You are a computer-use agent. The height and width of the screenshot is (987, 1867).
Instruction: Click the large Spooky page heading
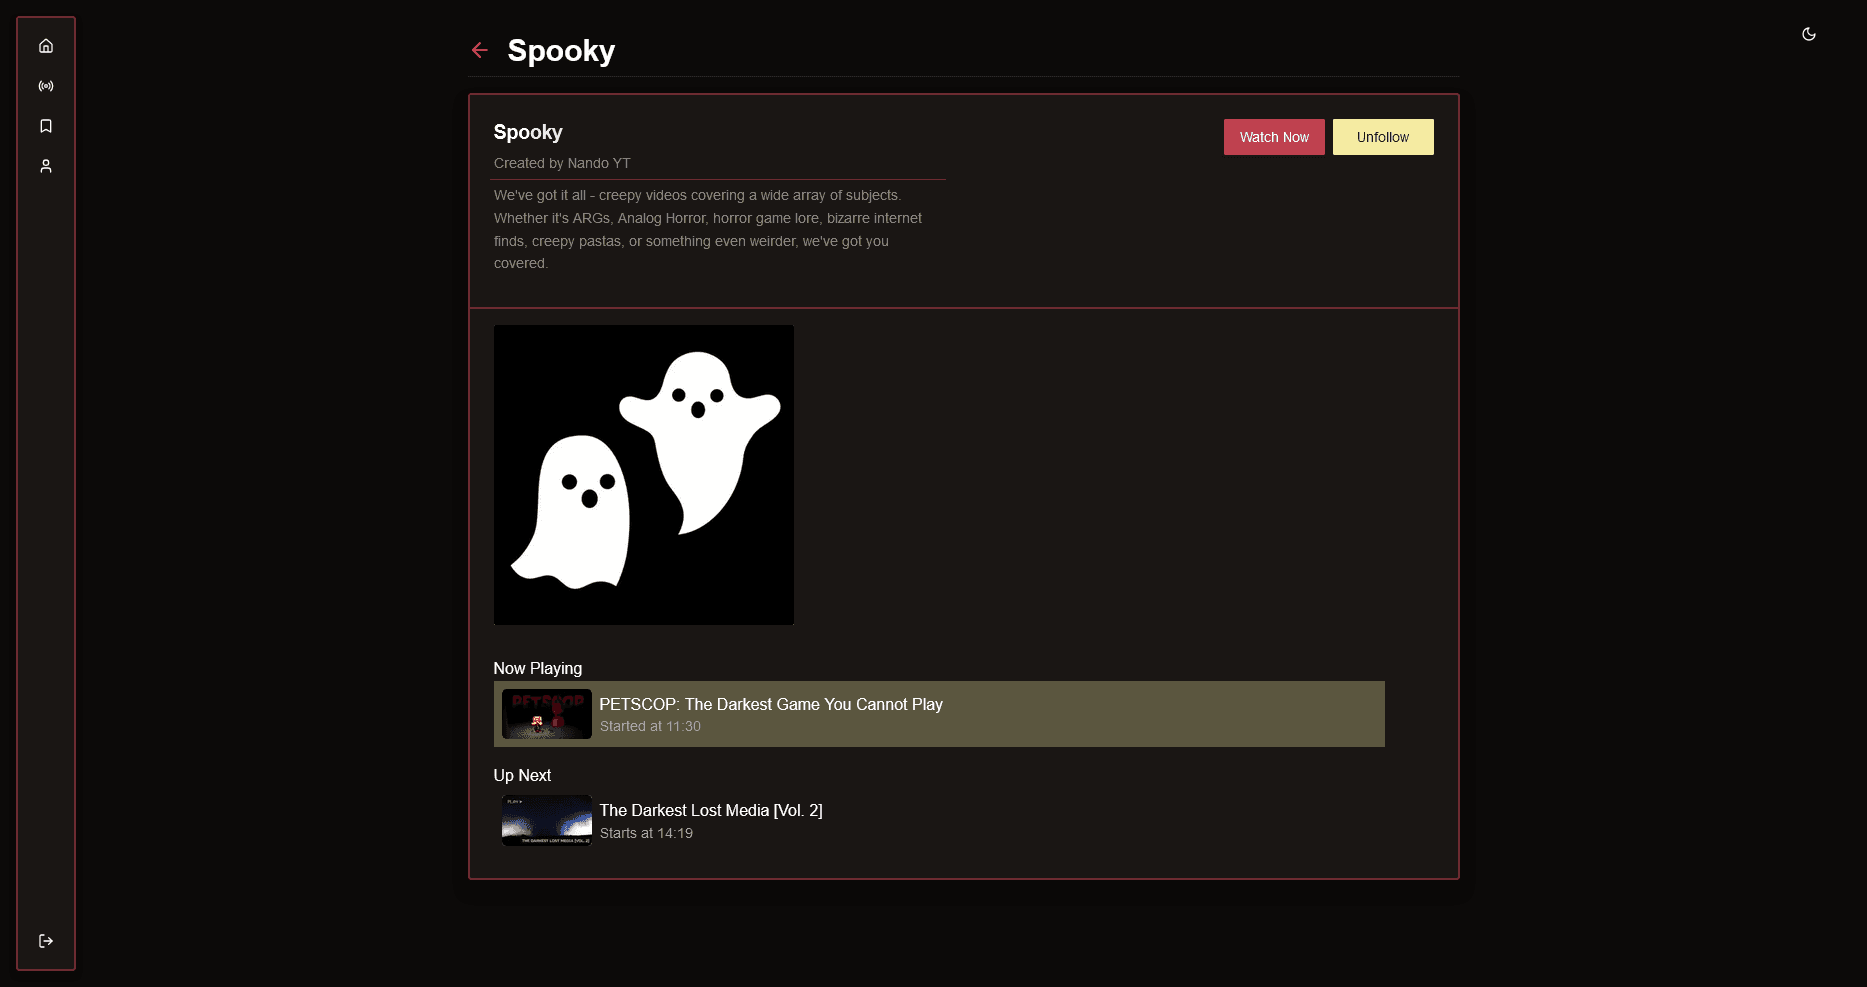[561, 51]
